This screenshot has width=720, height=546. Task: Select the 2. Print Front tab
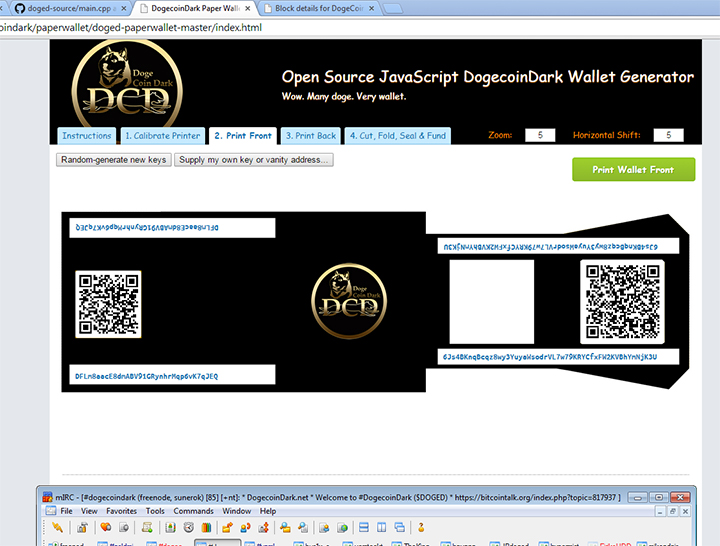243,136
